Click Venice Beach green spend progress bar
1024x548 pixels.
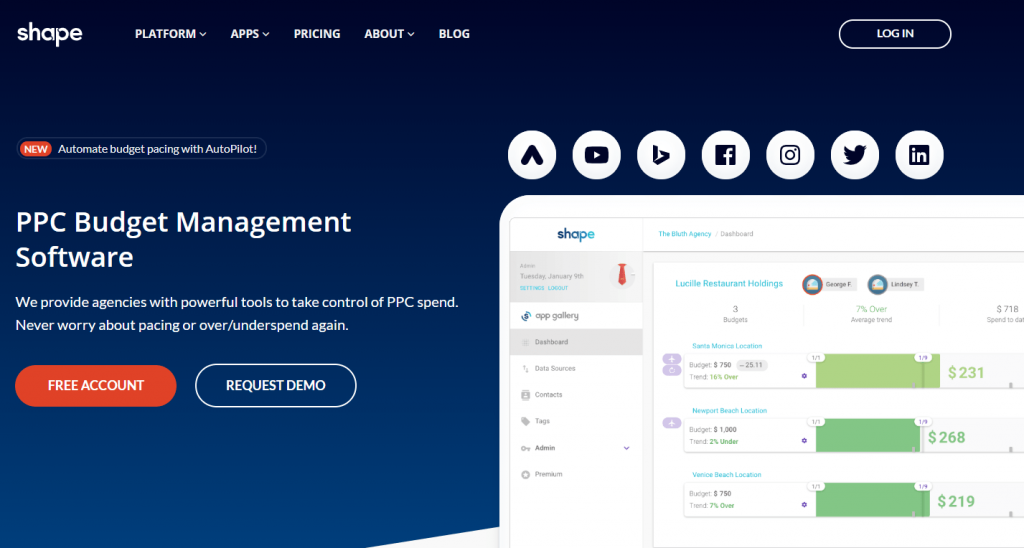pyautogui.click(x=872, y=500)
